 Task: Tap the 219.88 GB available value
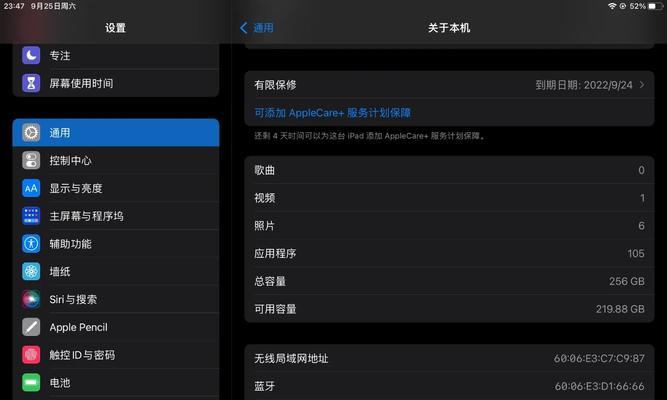[x=620, y=309]
